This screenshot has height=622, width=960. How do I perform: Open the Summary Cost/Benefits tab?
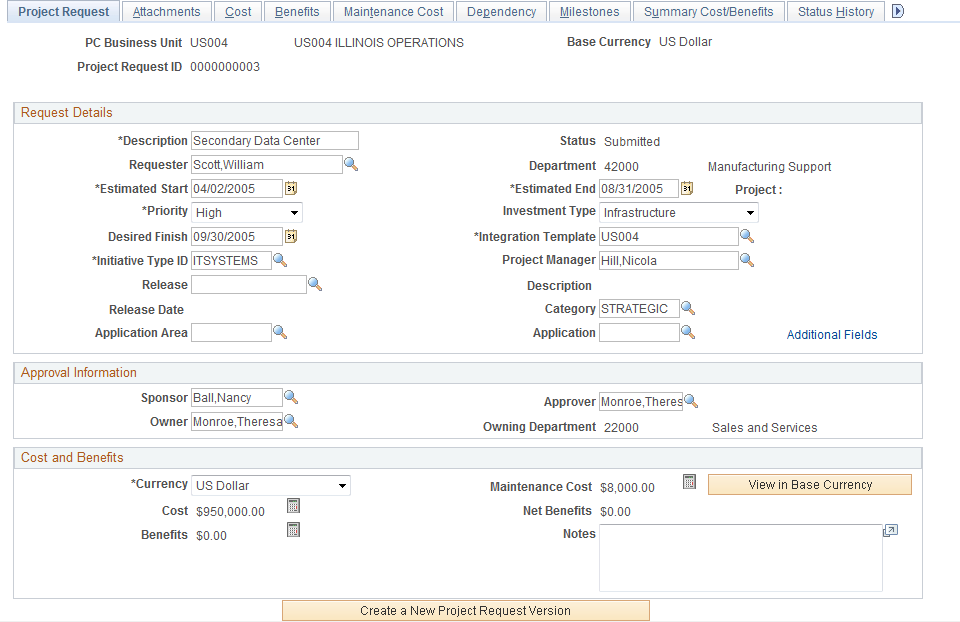click(708, 12)
